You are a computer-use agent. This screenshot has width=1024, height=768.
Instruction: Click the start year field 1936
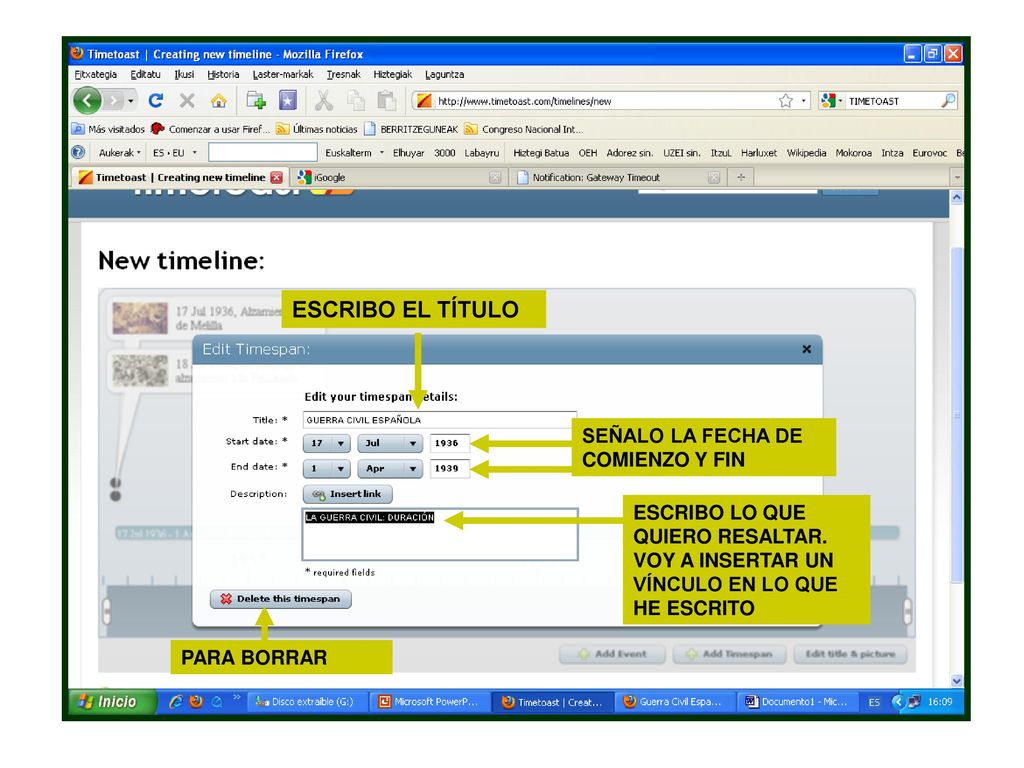[x=449, y=443]
